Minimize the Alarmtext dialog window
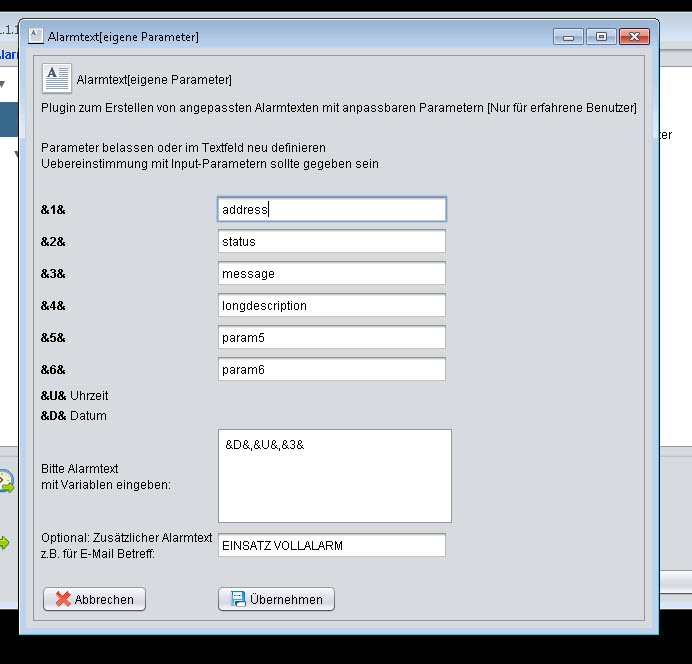The width and height of the screenshot is (692, 664). (x=570, y=37)
